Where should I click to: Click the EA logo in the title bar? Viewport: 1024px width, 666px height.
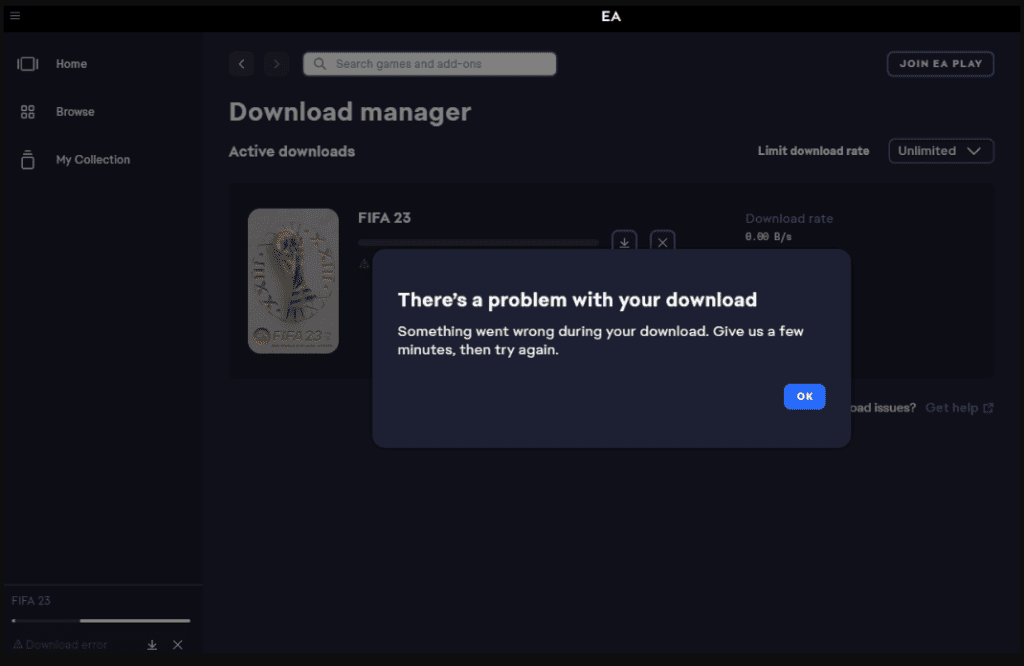611,16
